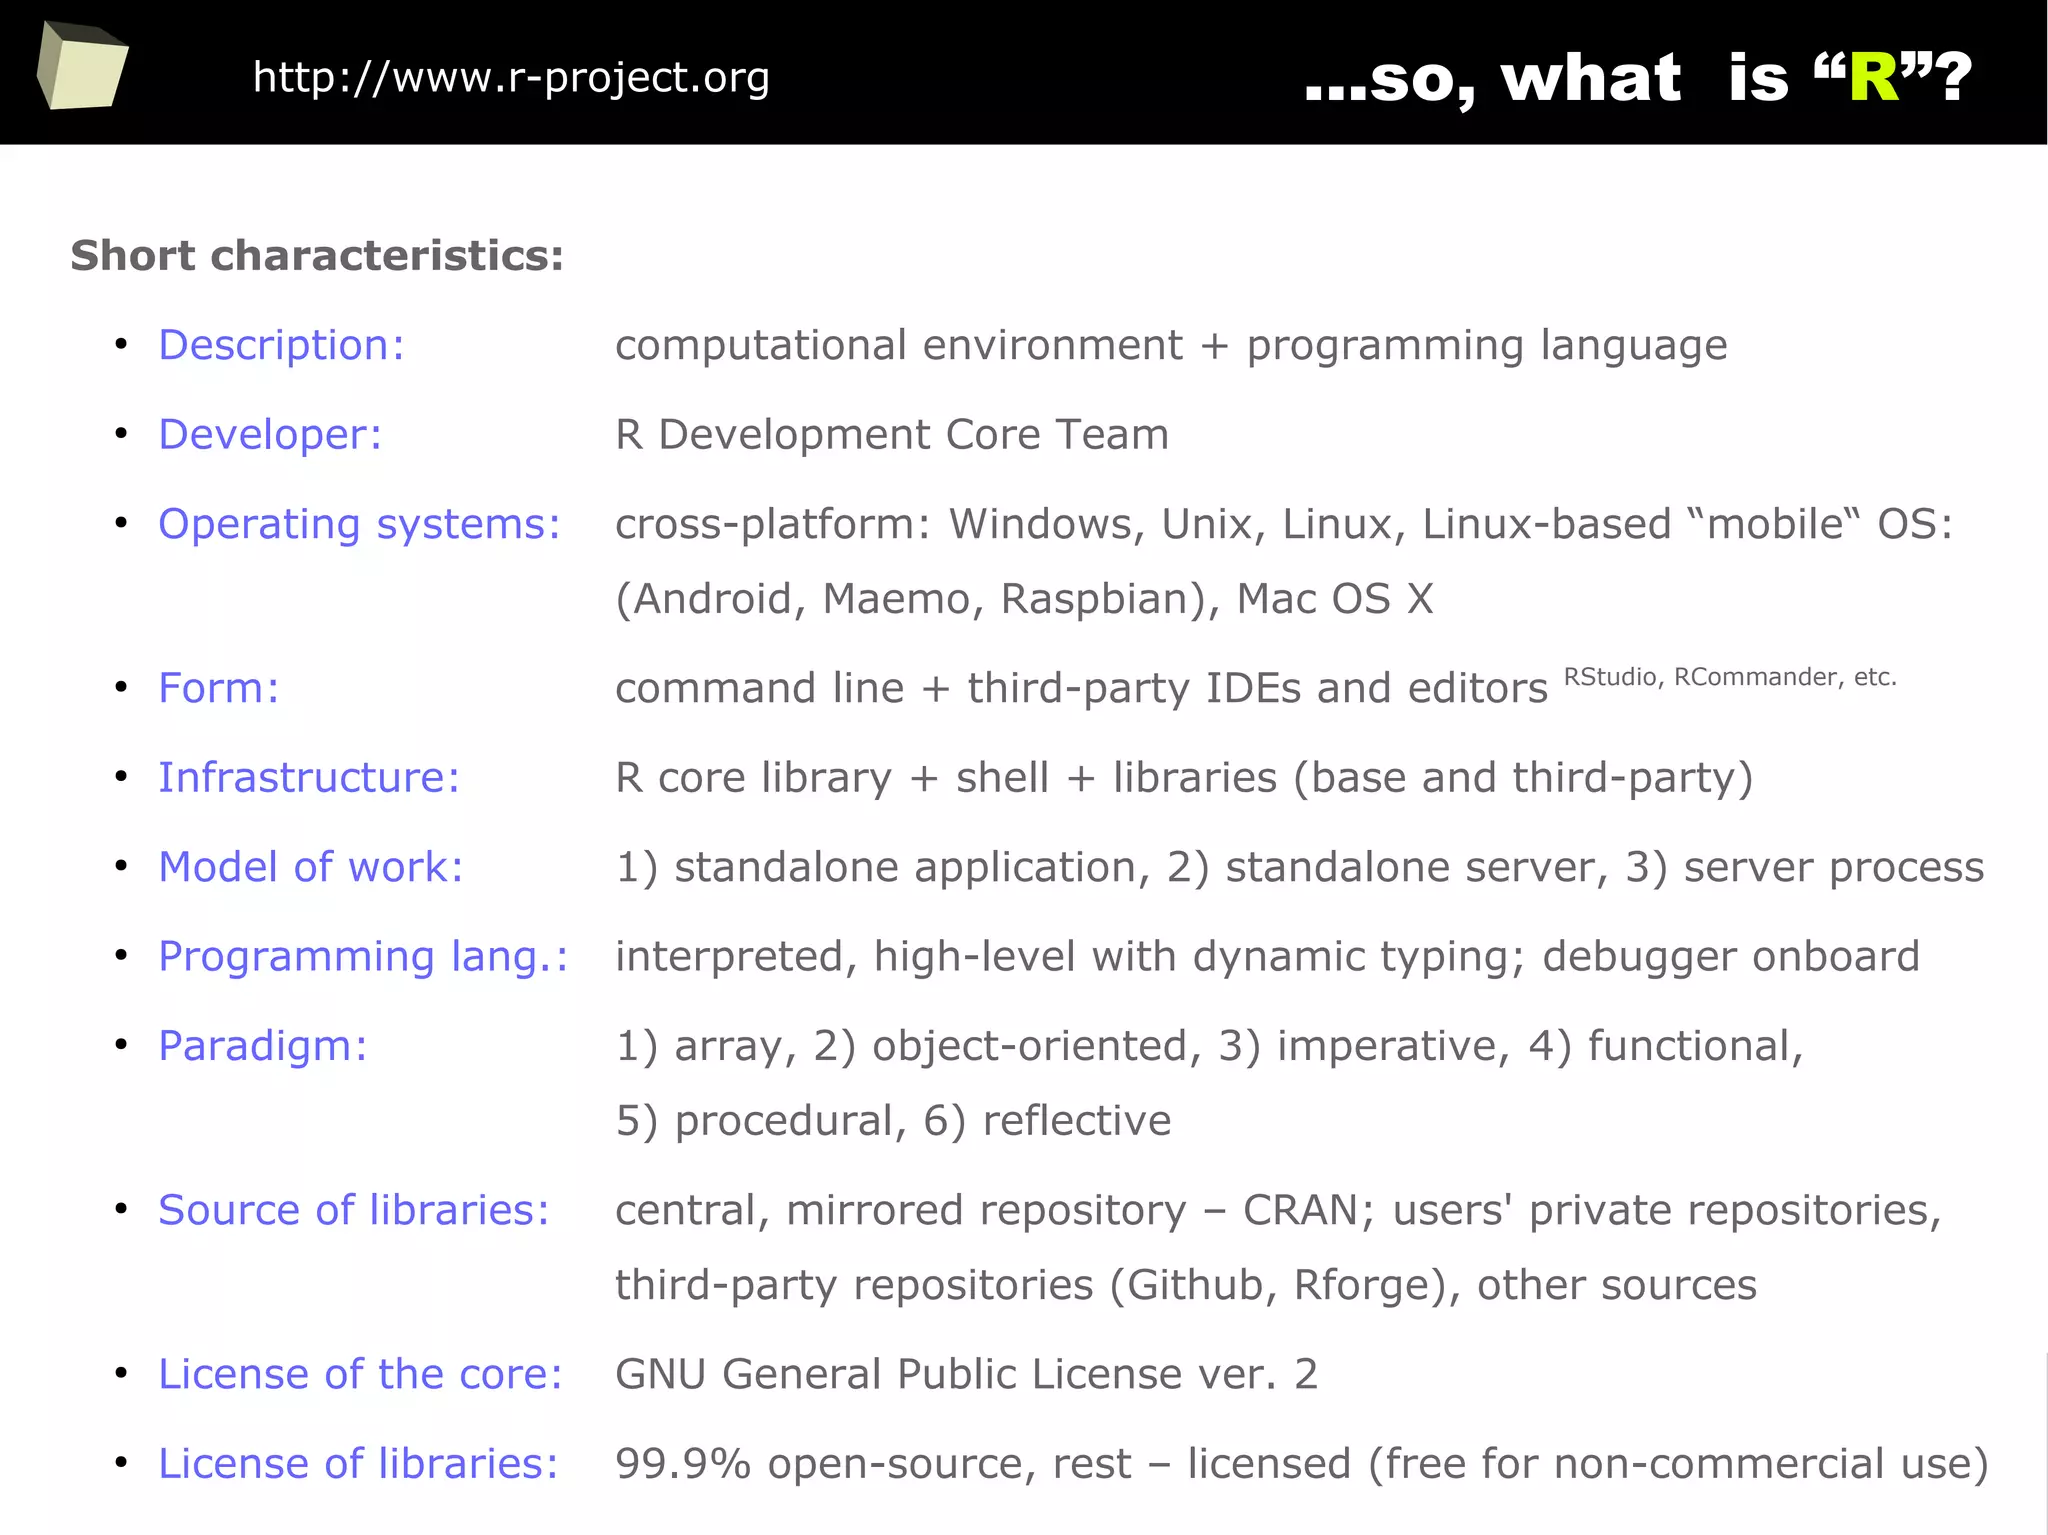Click the 'Model of work:' label
The height and width of the screenshot is (1535, 2048).
click(x=311, y=867)
